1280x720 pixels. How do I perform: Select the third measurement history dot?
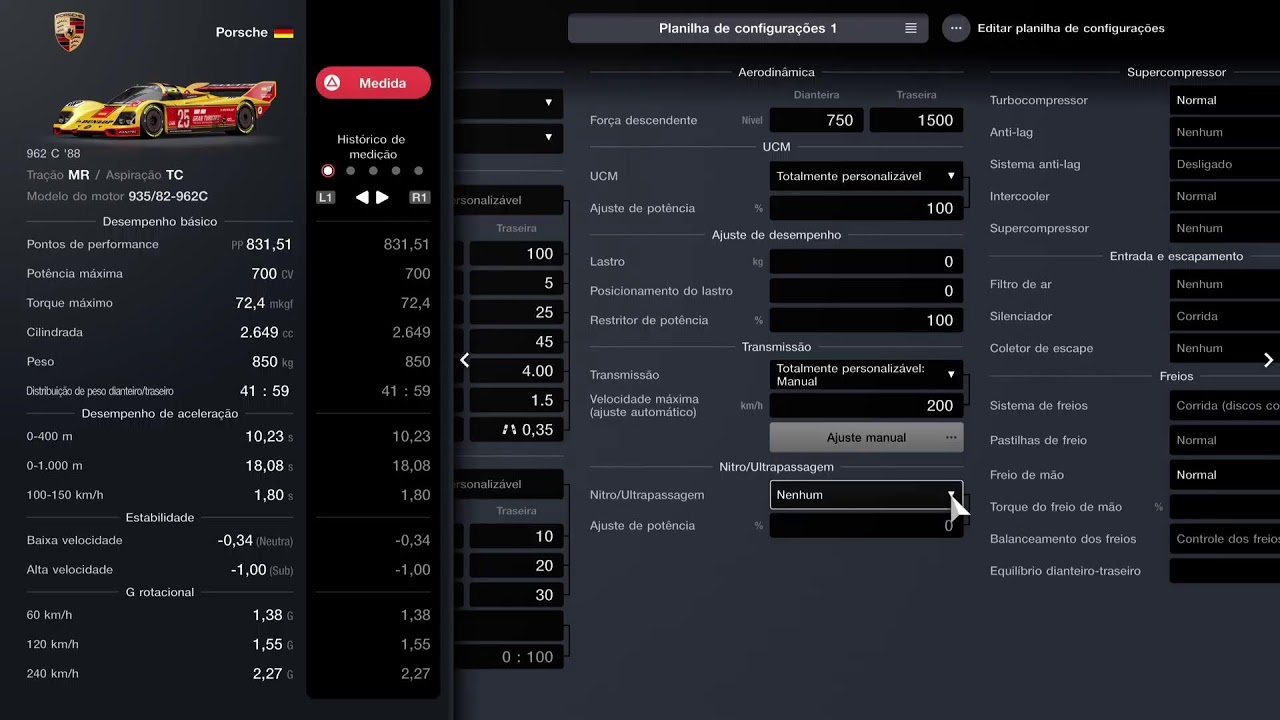(x=373, y=171)
